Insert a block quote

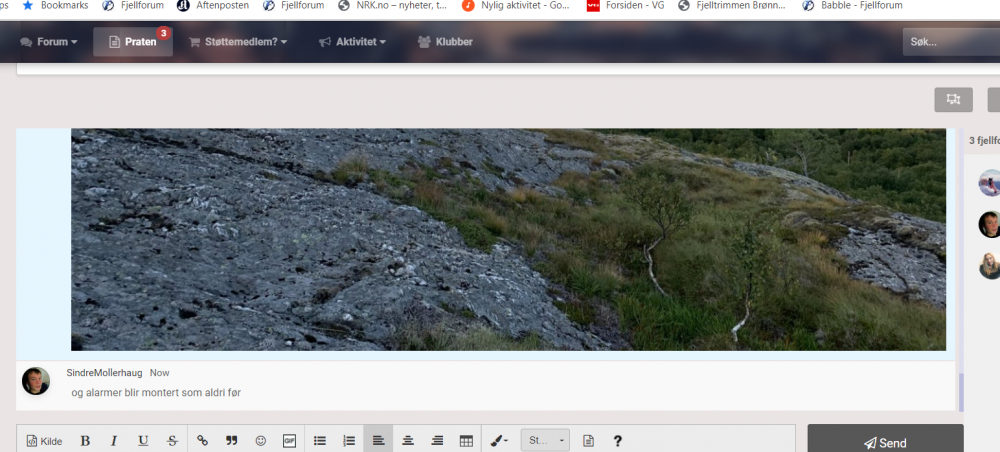[231, 440]
